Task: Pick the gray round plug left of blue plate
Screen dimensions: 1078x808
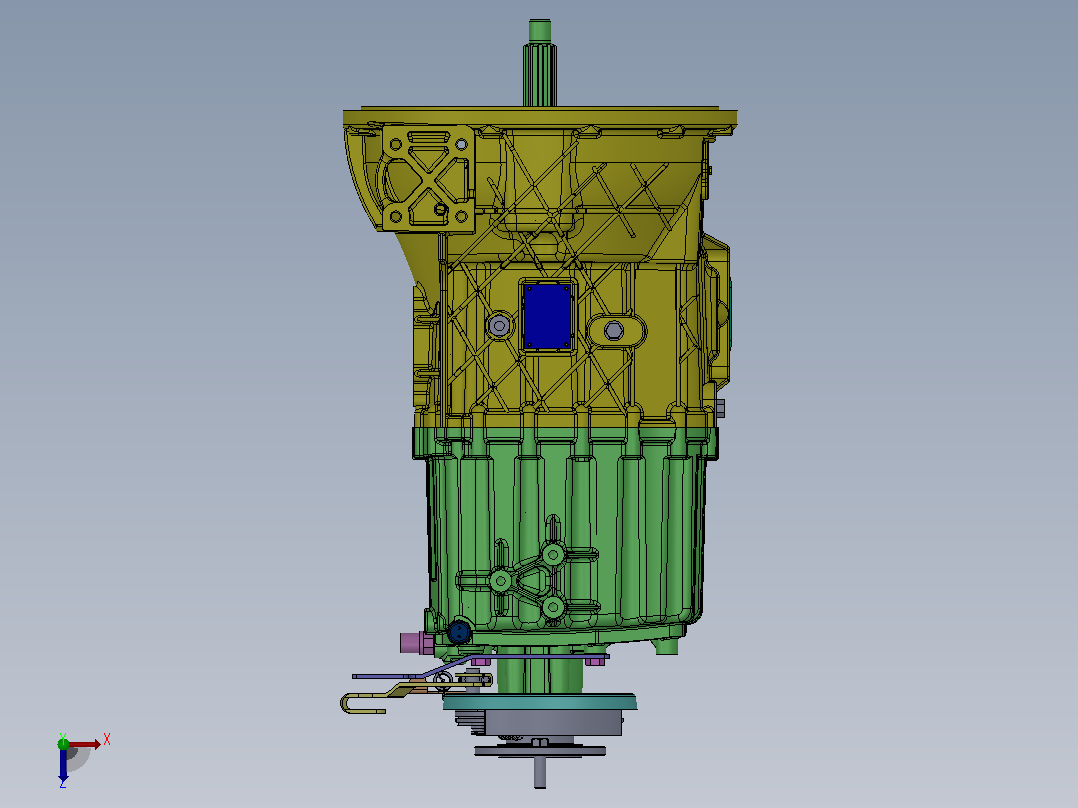Action: [x=498, y=325]
